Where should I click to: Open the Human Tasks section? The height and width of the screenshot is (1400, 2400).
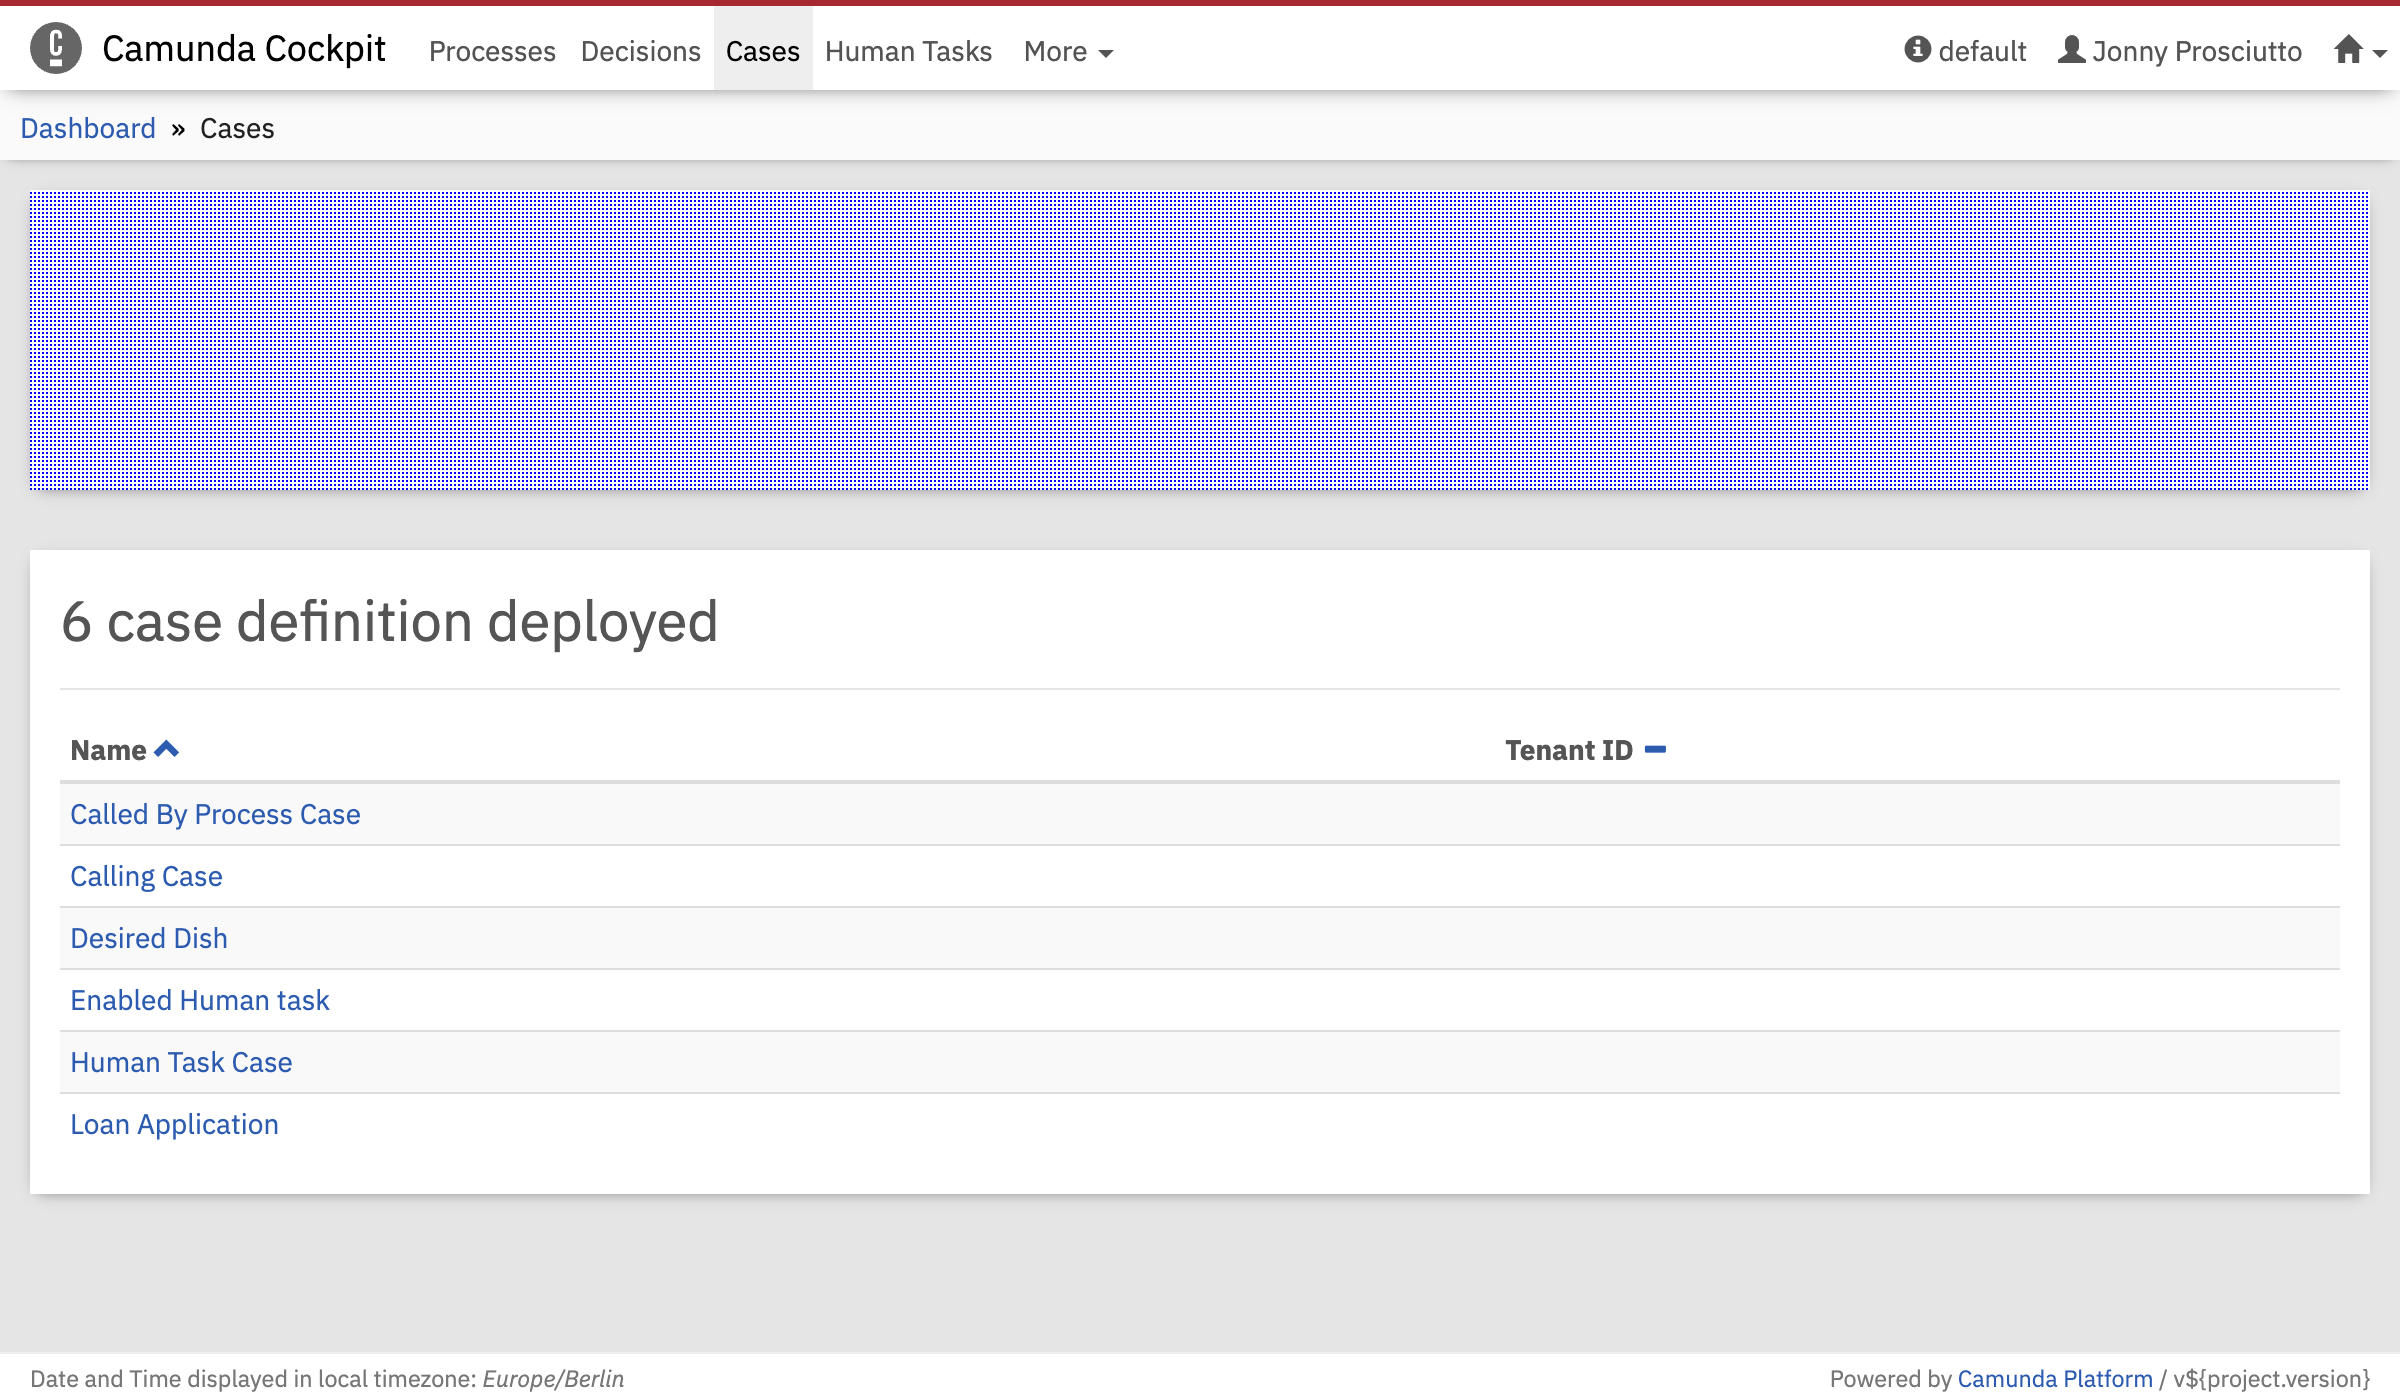pyautogui.click(x=908, y=51)
